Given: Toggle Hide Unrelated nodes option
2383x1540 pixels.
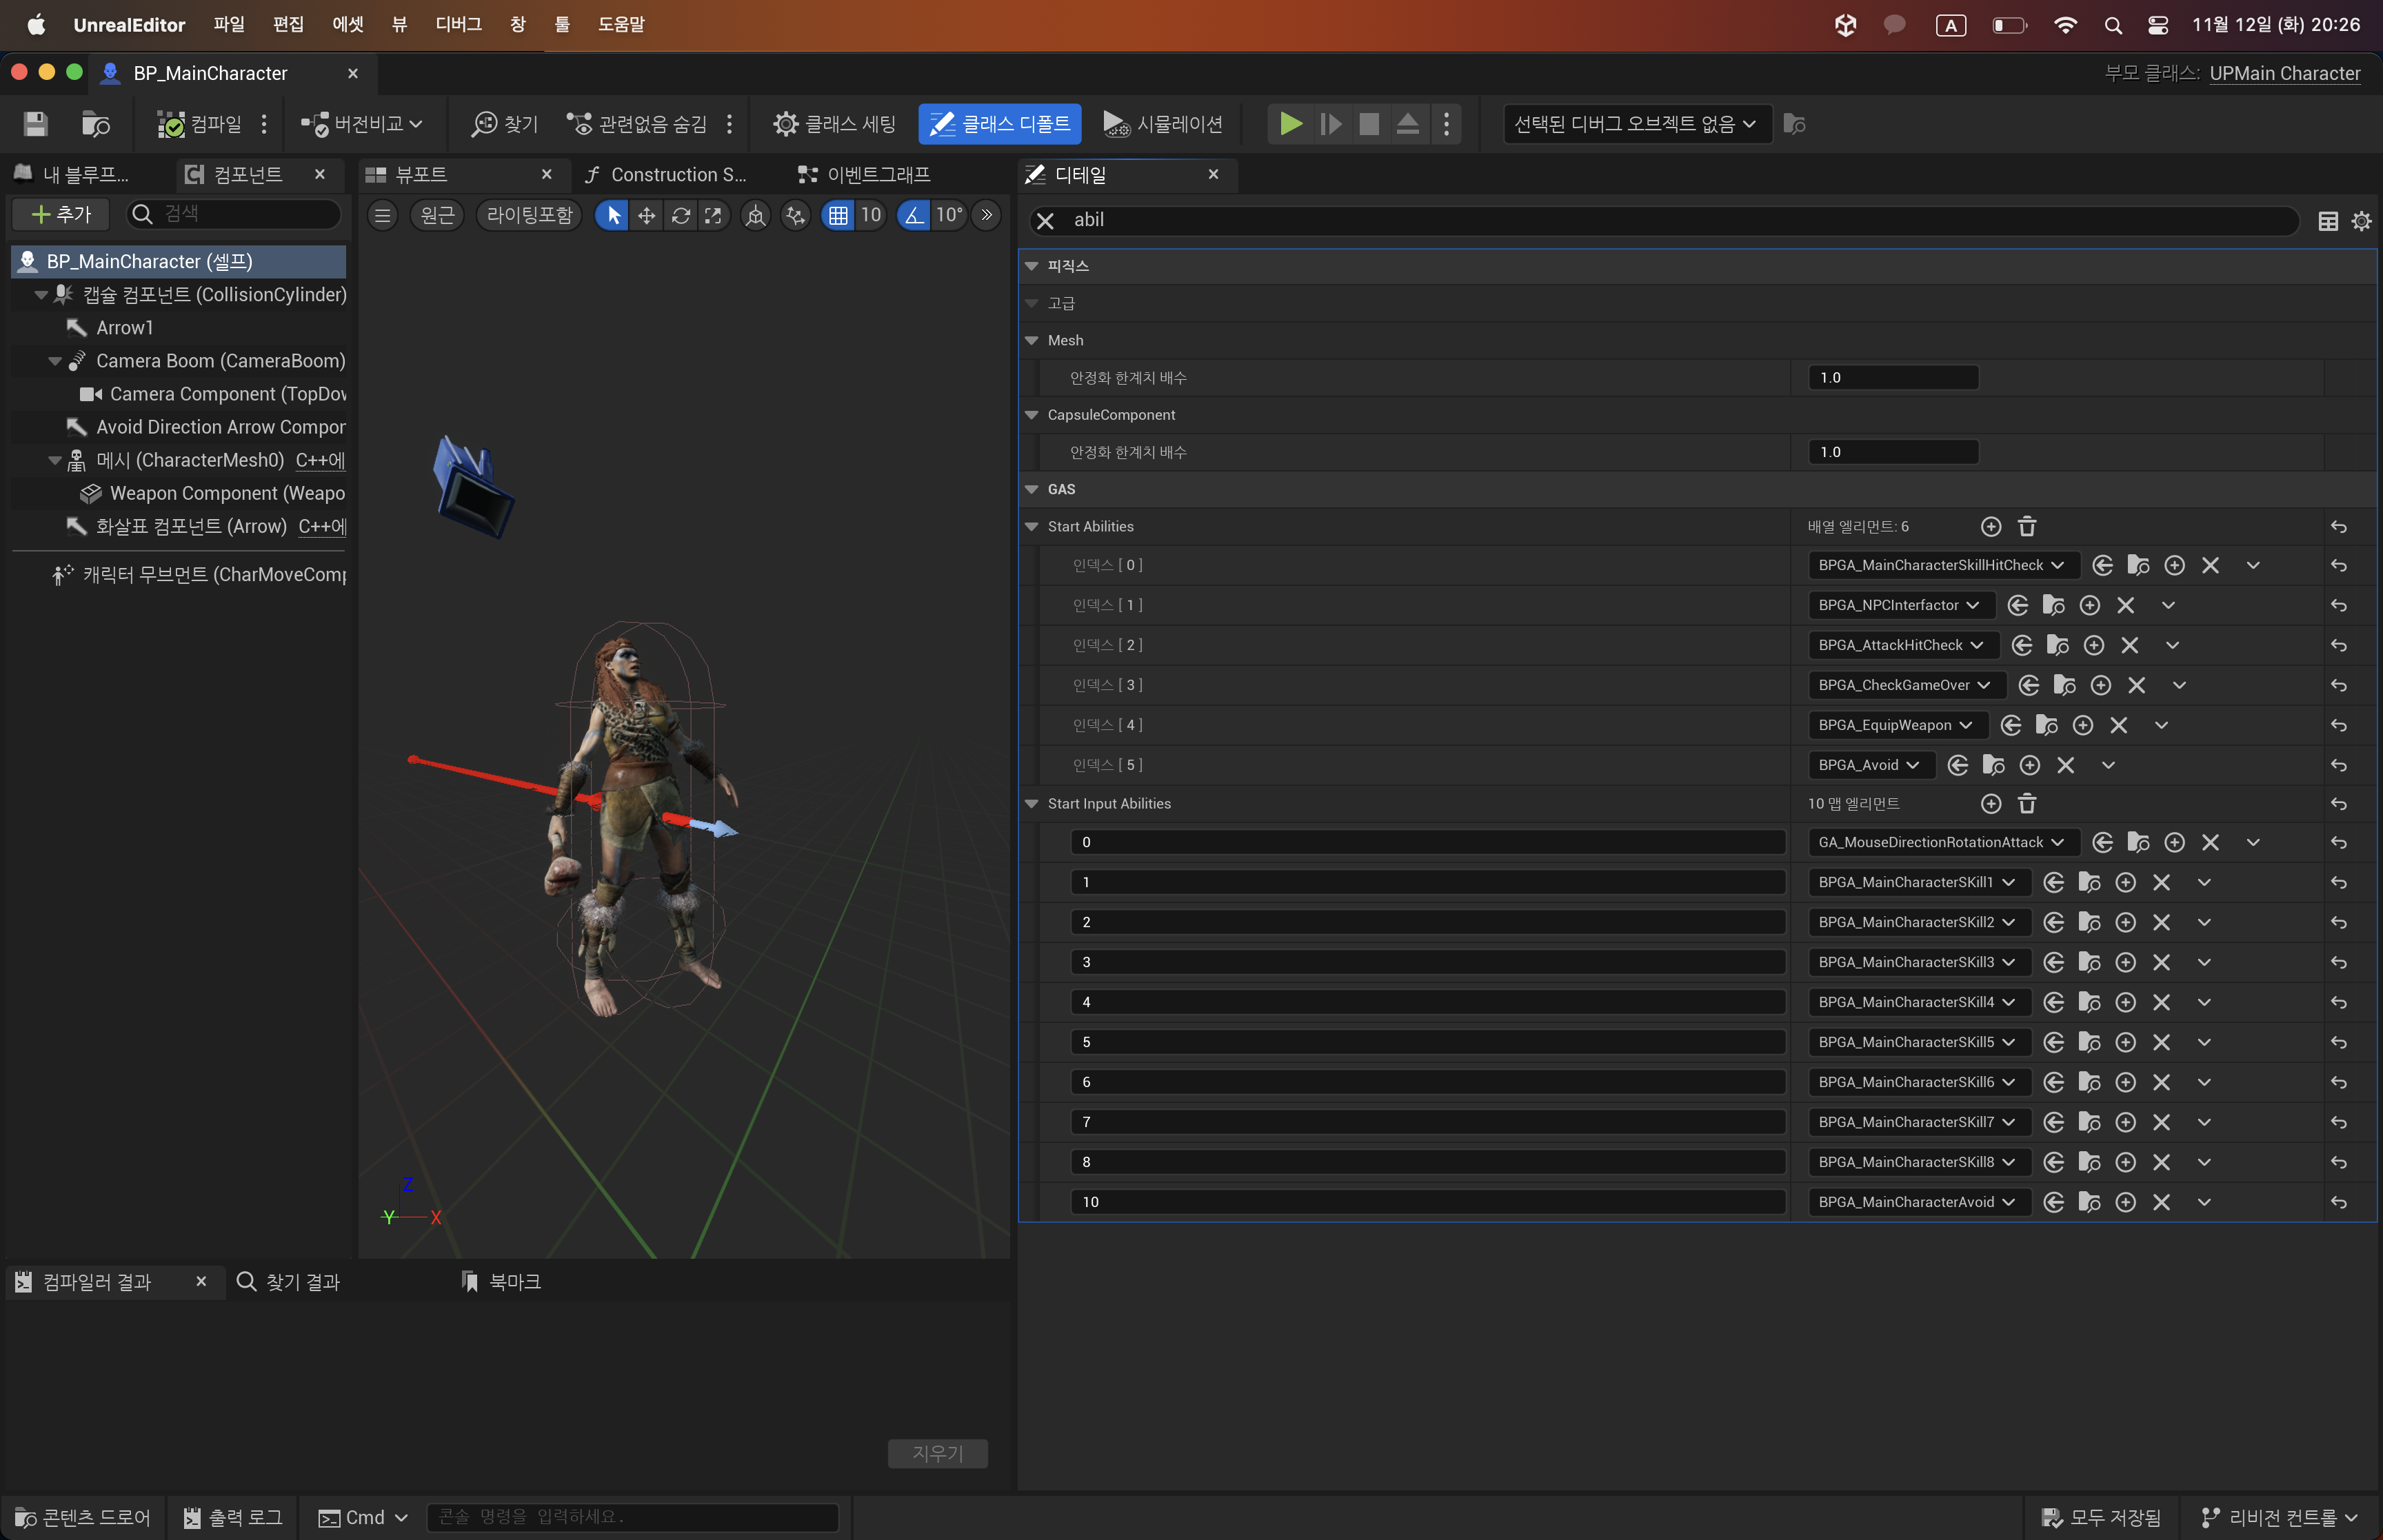Looking at the screenshot, I should pos(637,124).
